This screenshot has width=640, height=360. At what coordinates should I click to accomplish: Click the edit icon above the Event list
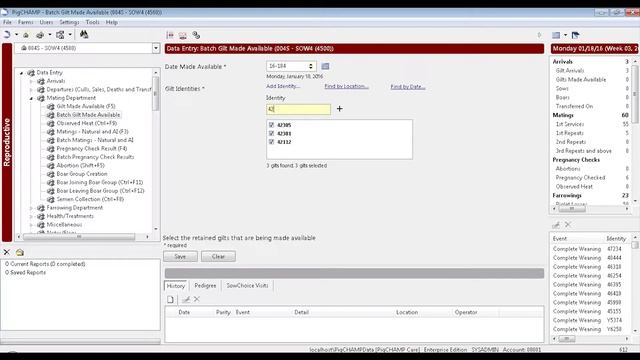[x=556, y=225]
